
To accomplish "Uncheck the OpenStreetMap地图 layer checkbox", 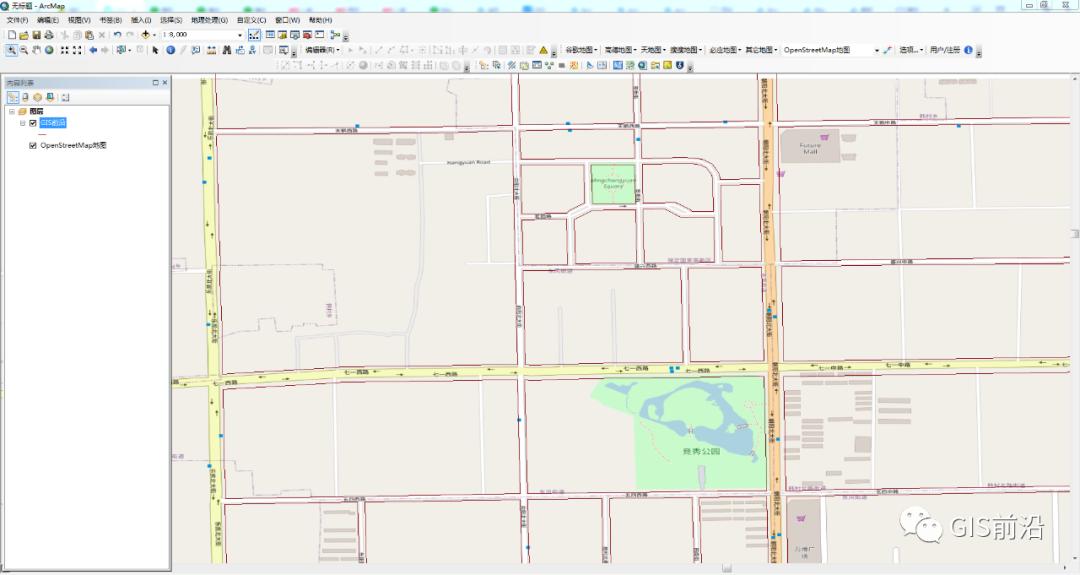I will tap(32, 146).
